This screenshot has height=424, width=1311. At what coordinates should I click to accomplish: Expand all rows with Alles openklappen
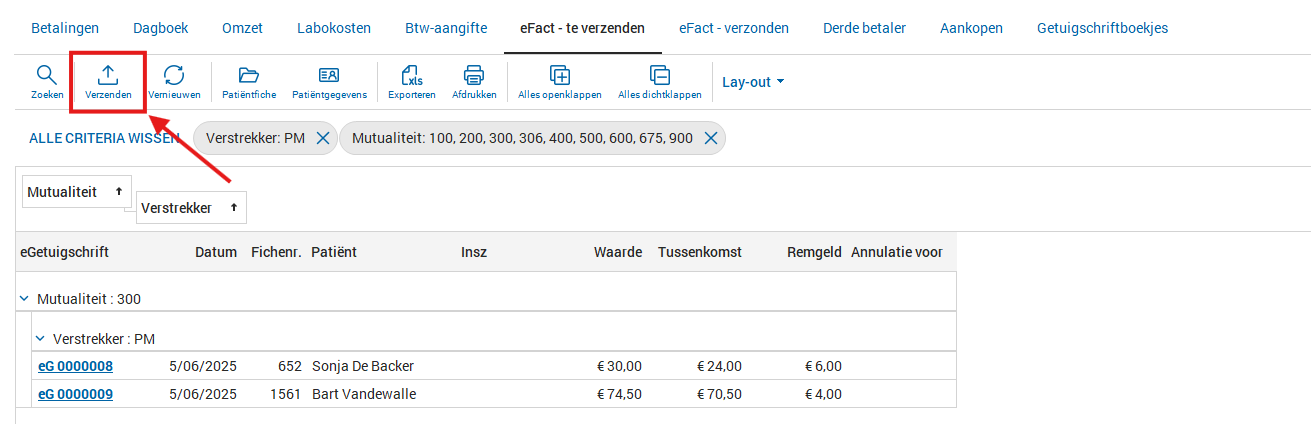coord(560,74)
